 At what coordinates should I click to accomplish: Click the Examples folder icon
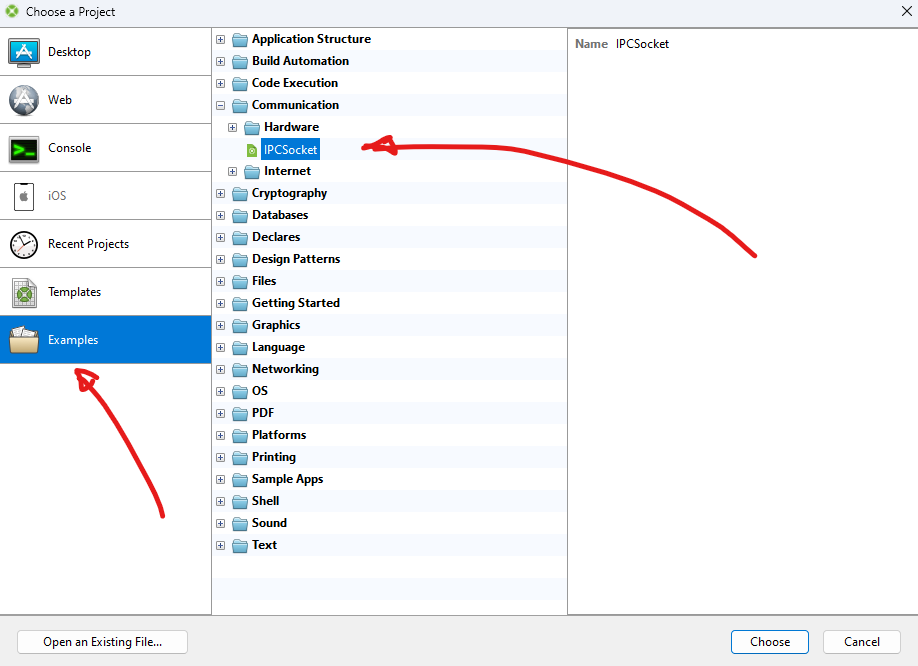(24, 340)
